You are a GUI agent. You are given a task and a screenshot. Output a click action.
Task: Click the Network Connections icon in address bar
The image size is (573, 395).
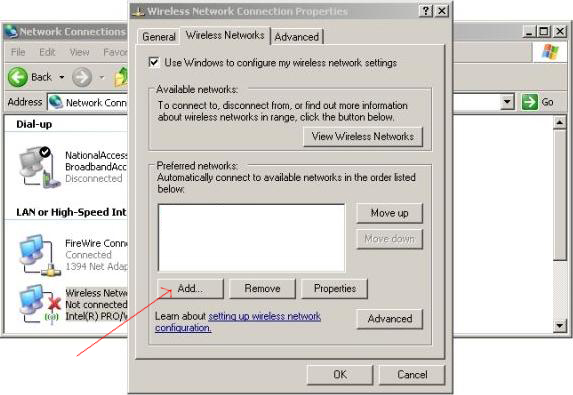point(56,102)
